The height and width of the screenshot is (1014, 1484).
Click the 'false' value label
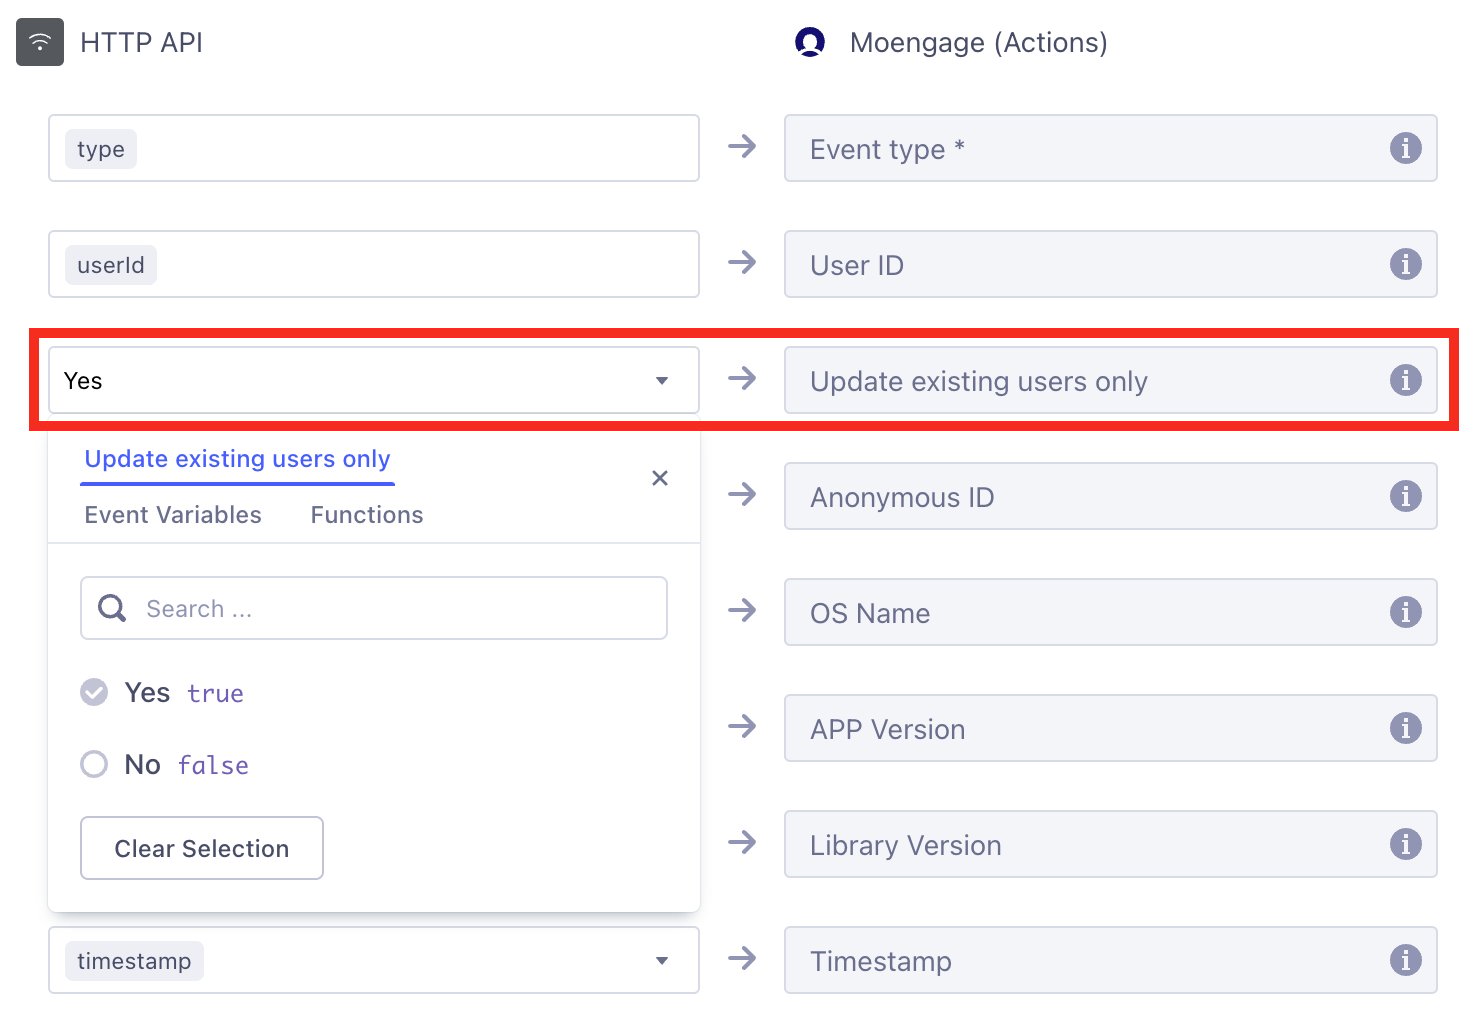[x=213, y=765]
